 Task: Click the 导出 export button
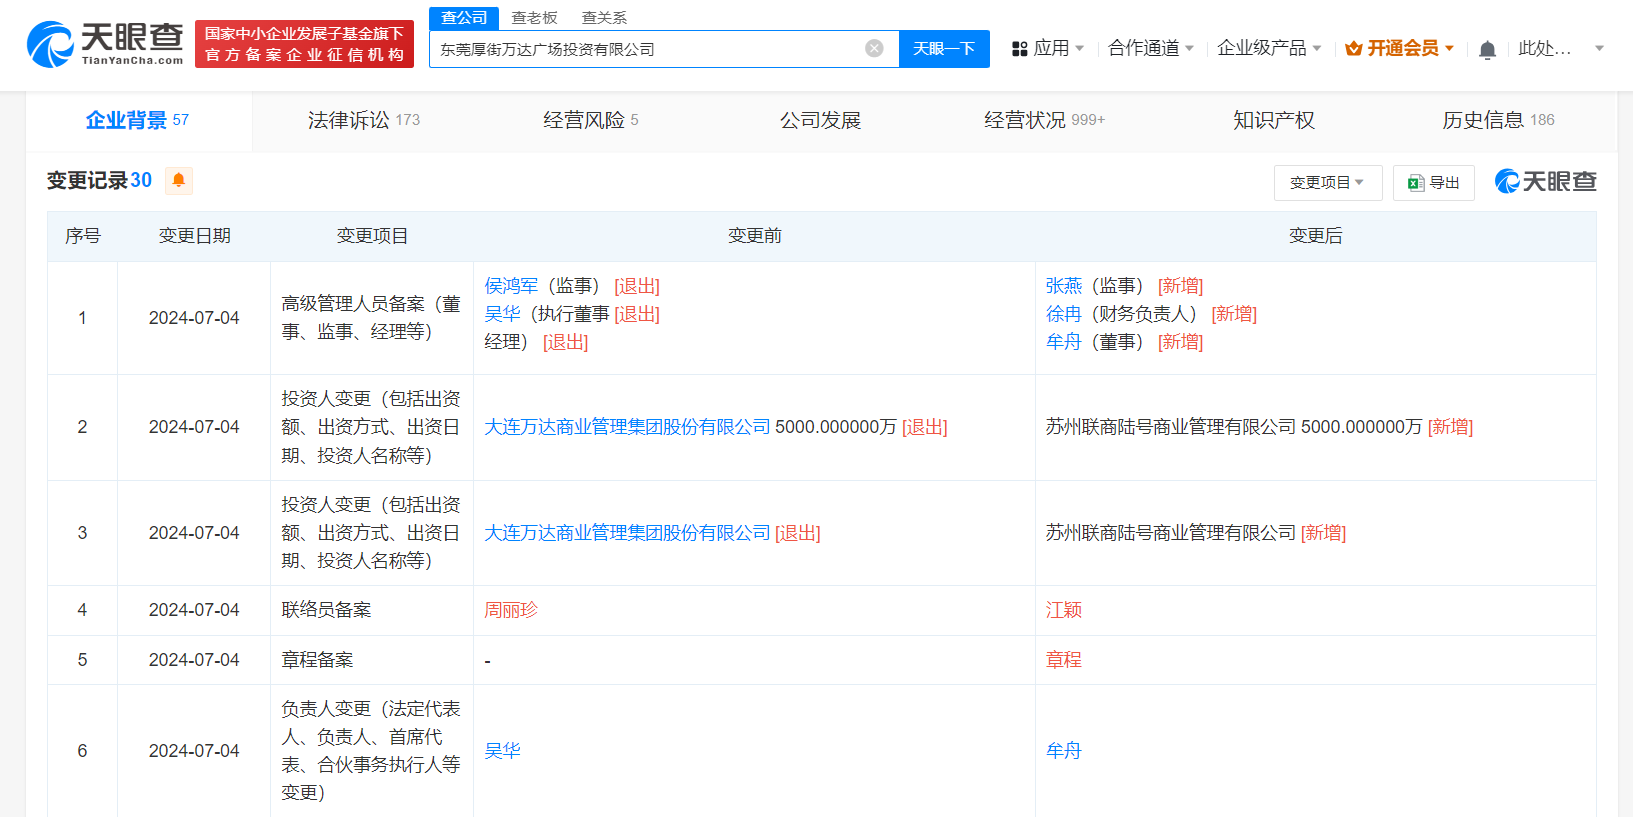(1433, 183)
